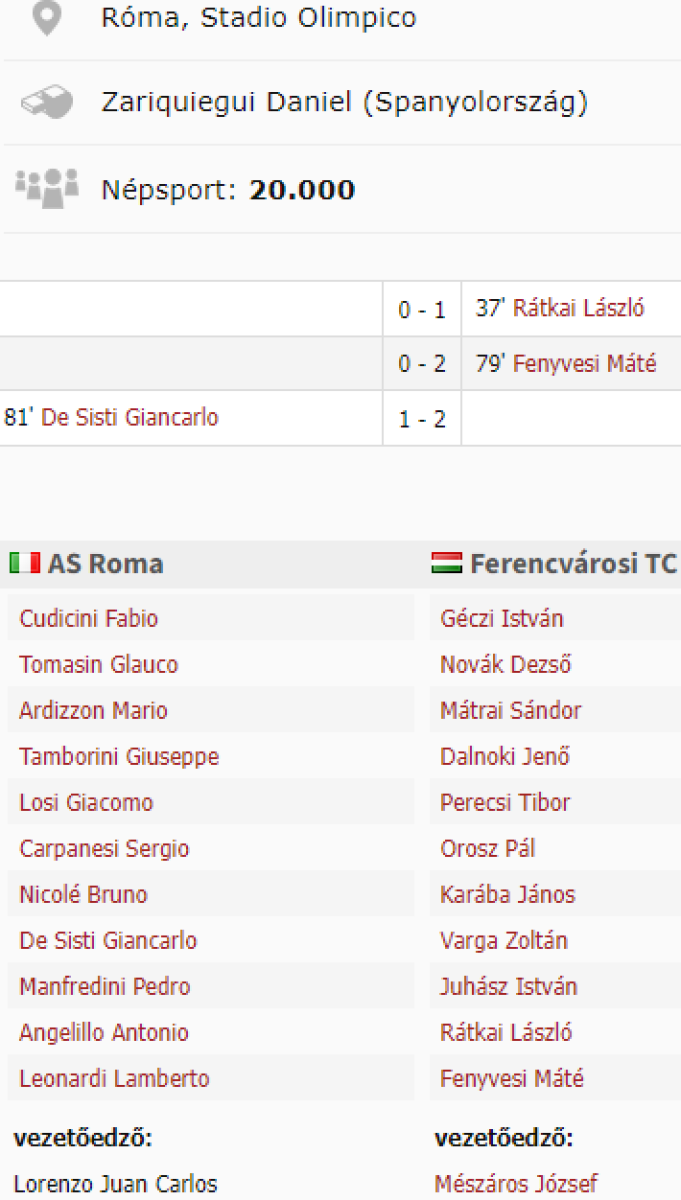Click the Italian flag beside AS Roma
Screen dimensions: 681x1200
tap(25, 564)
